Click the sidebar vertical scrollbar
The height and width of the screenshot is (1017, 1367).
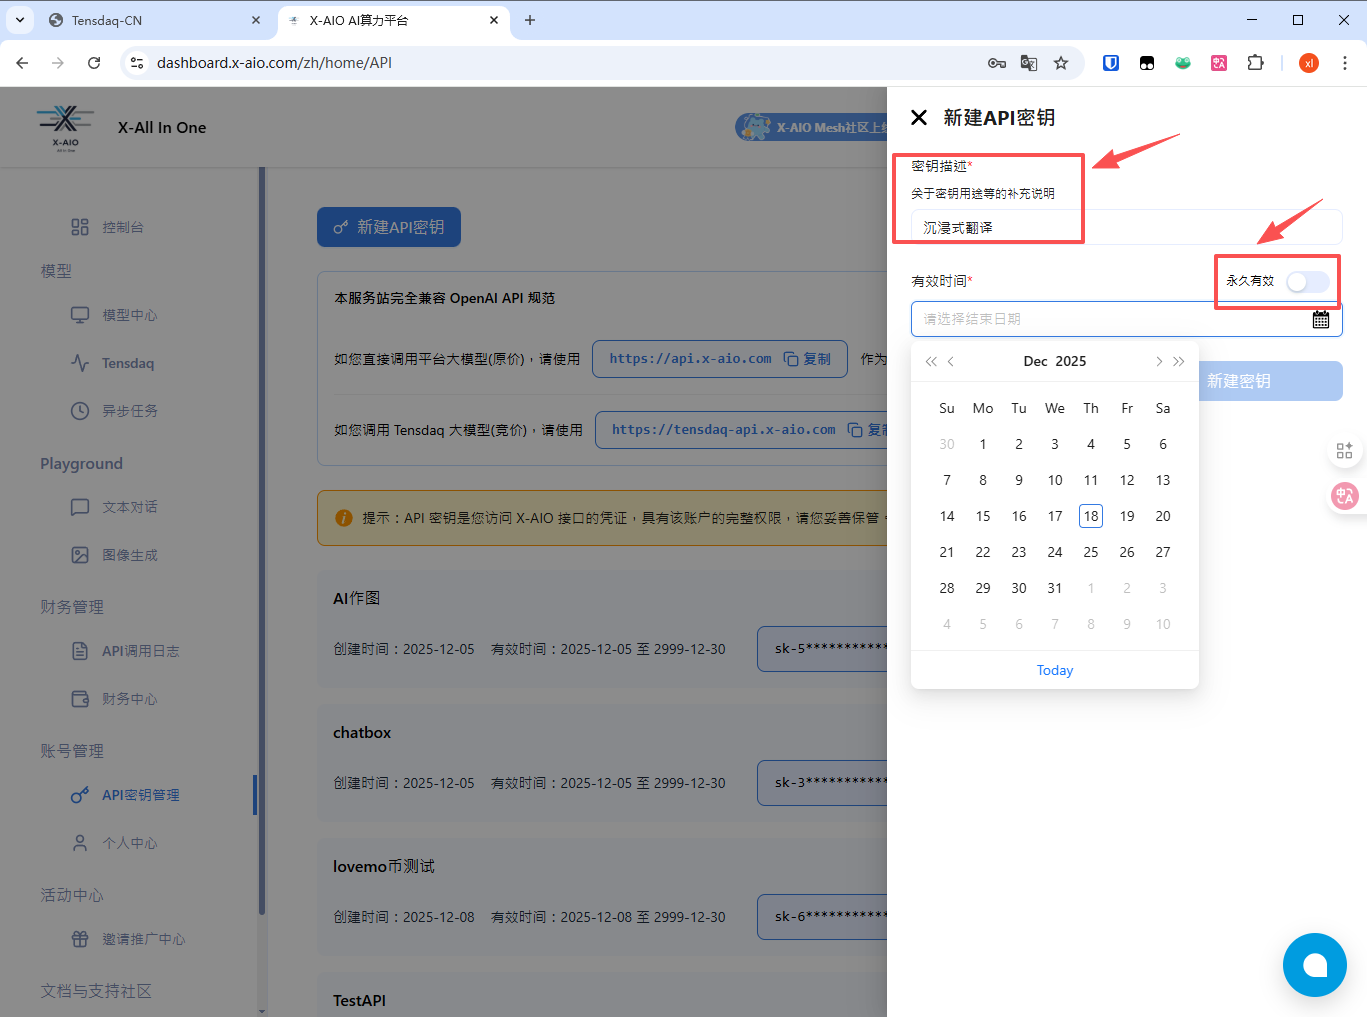[x=262, y=540]
